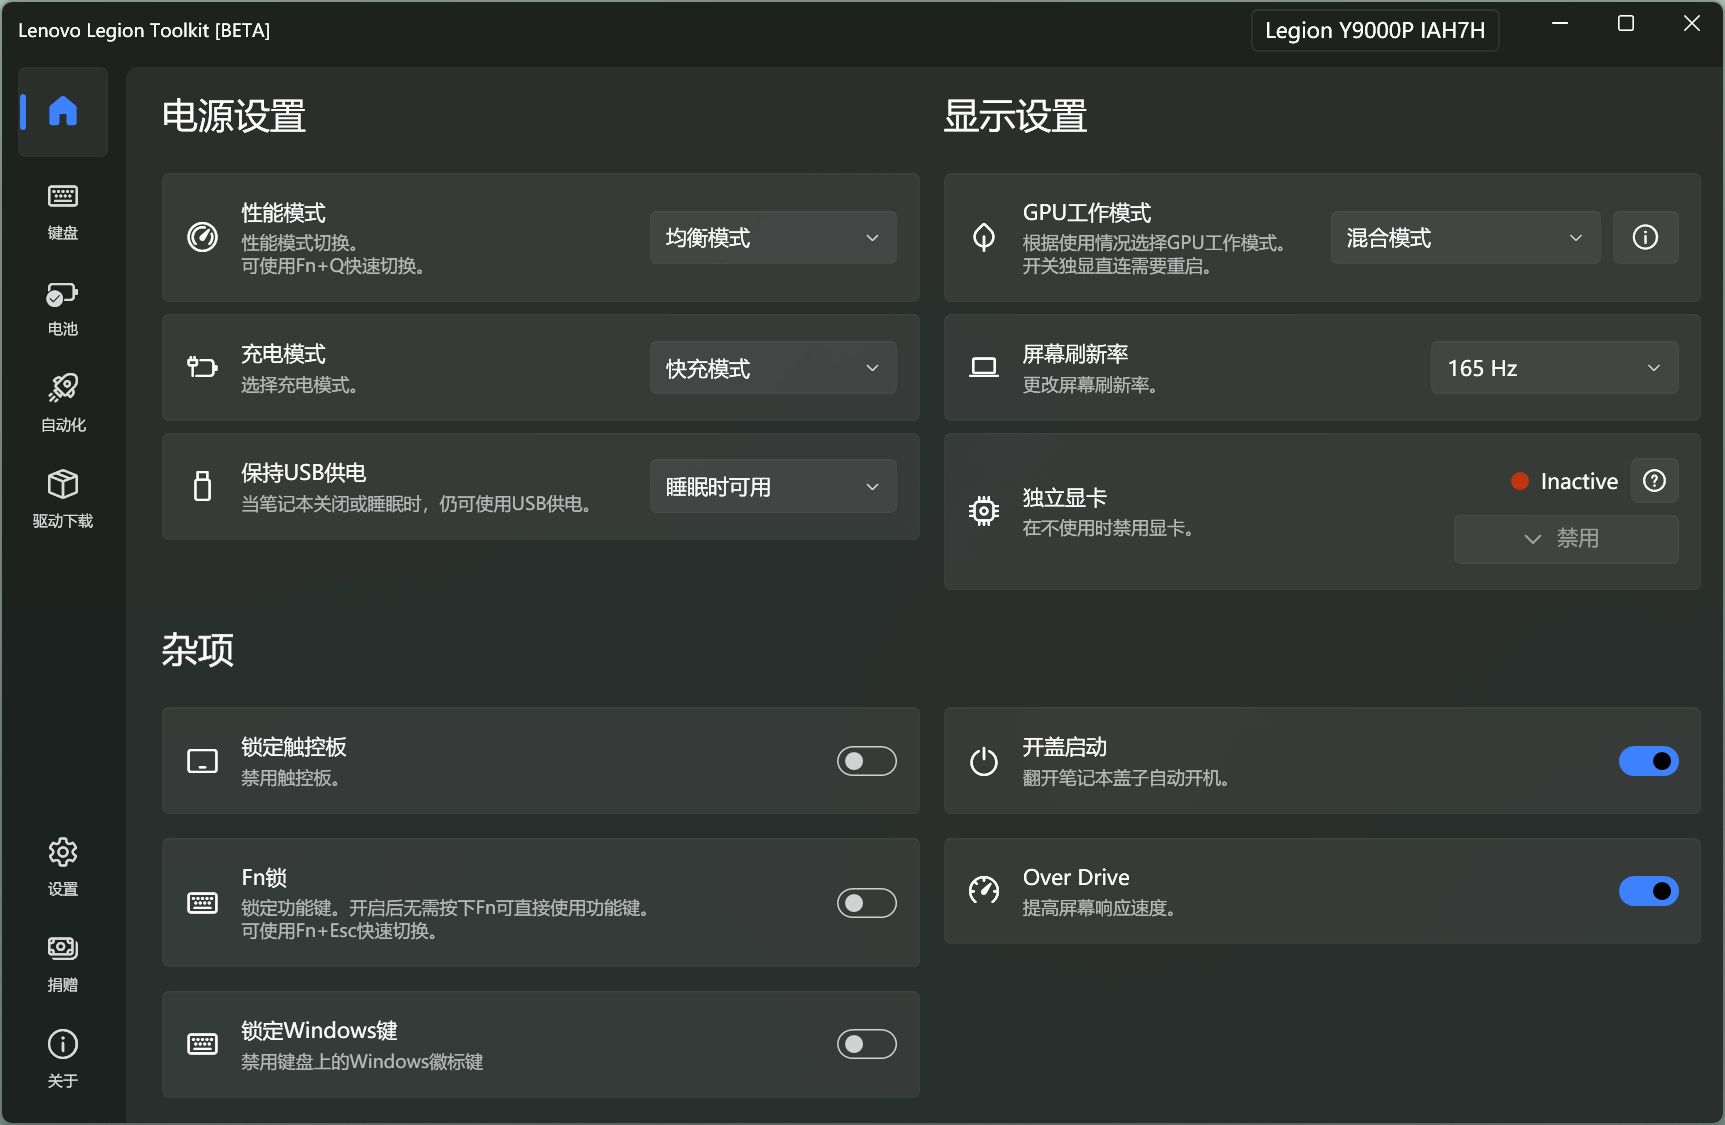Expand the 快充模式 charging dropdown
This screenshot has width=1725, height=1125.
point(773,368)
